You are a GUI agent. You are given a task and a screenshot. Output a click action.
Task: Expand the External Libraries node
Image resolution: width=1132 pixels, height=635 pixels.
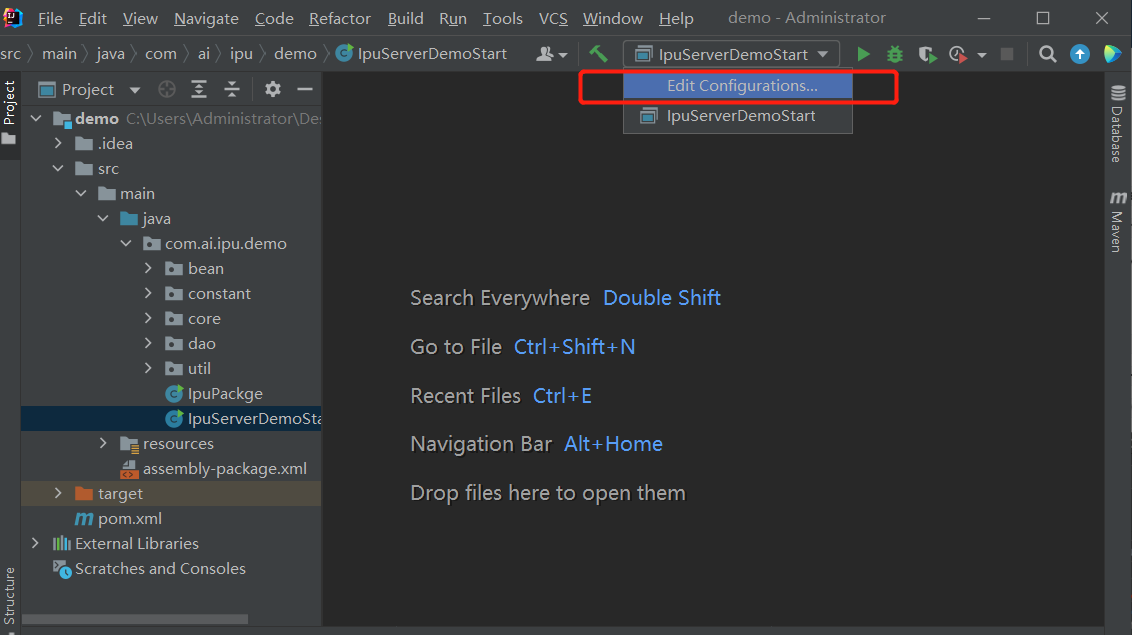coord(36,543)
